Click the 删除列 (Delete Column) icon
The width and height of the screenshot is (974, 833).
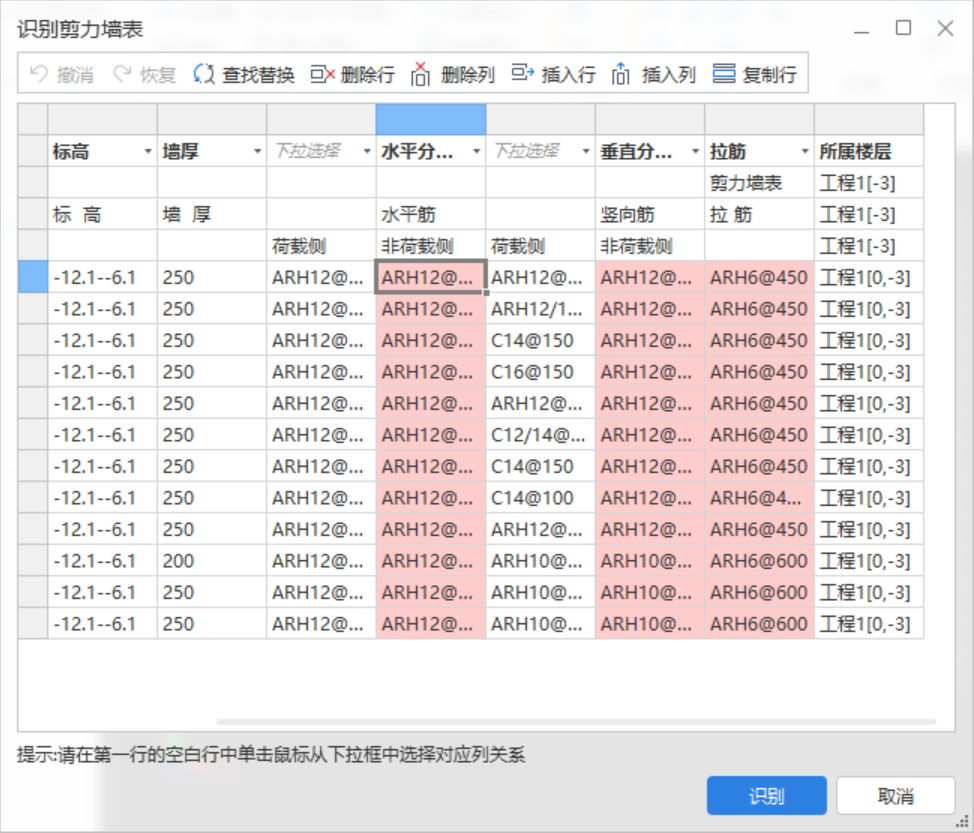click(419, 74)
